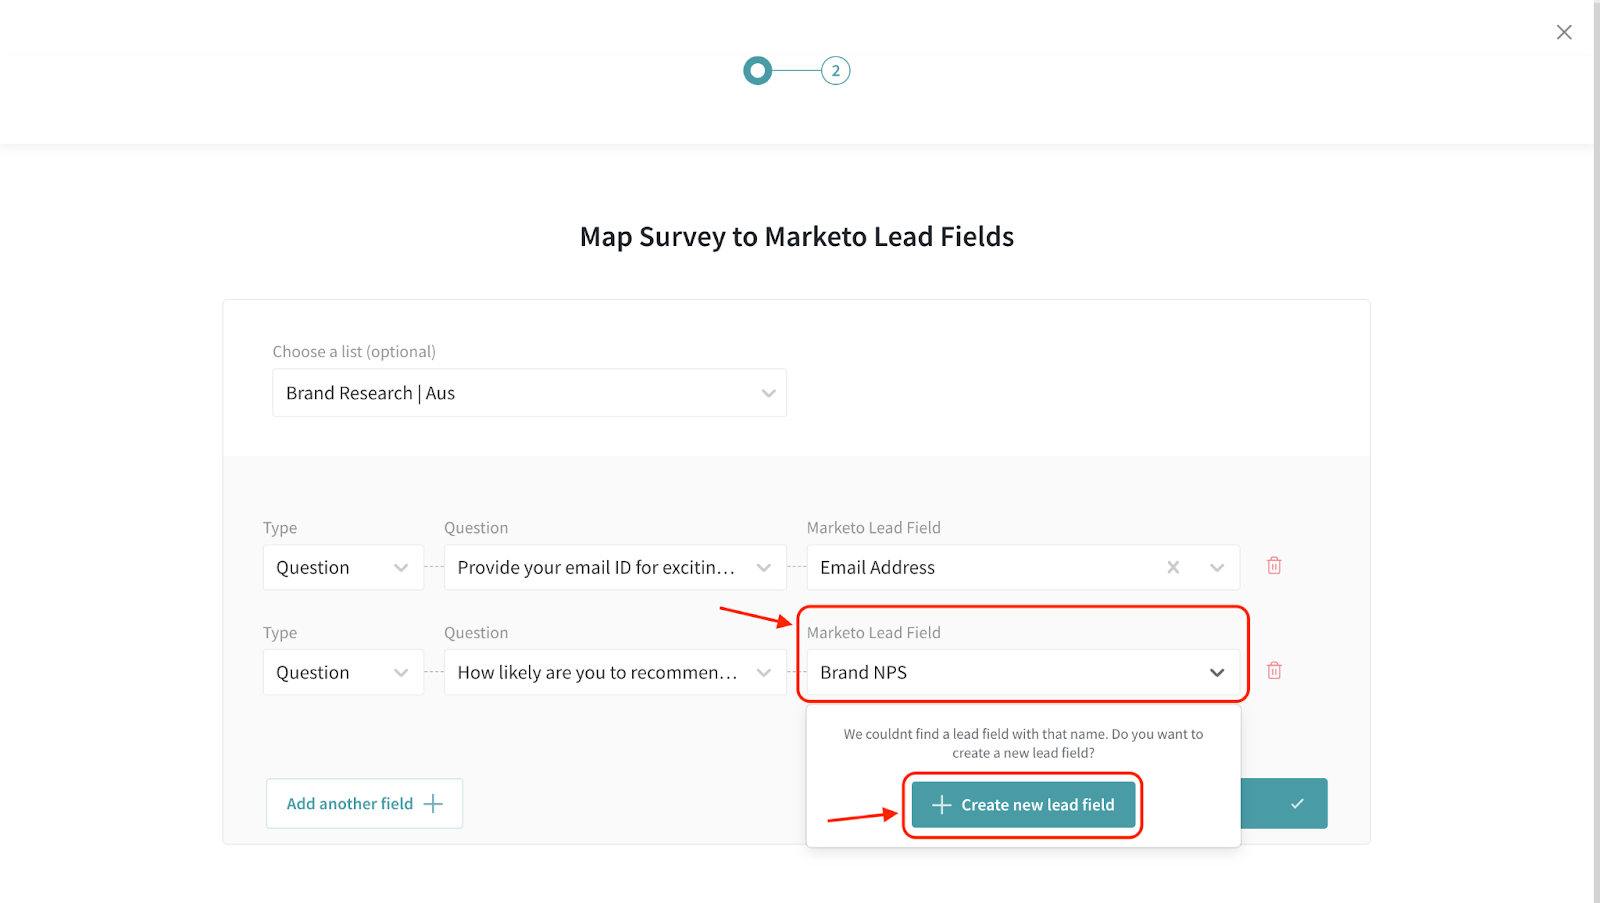Click the vertical scrollbar on the right edge
Viewport: 1600px width, 903px height.
click(1596, 450)
